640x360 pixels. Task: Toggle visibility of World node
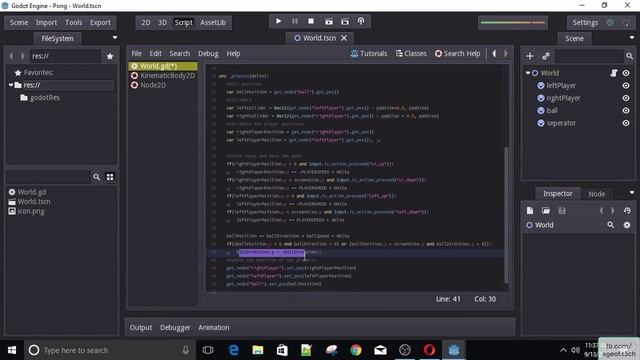(x=626, y=73)
